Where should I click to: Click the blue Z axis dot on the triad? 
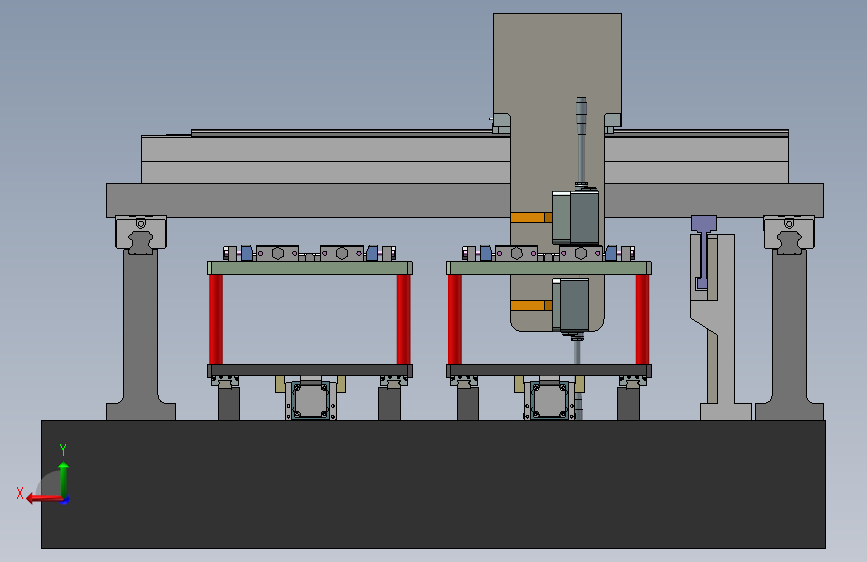65,501
